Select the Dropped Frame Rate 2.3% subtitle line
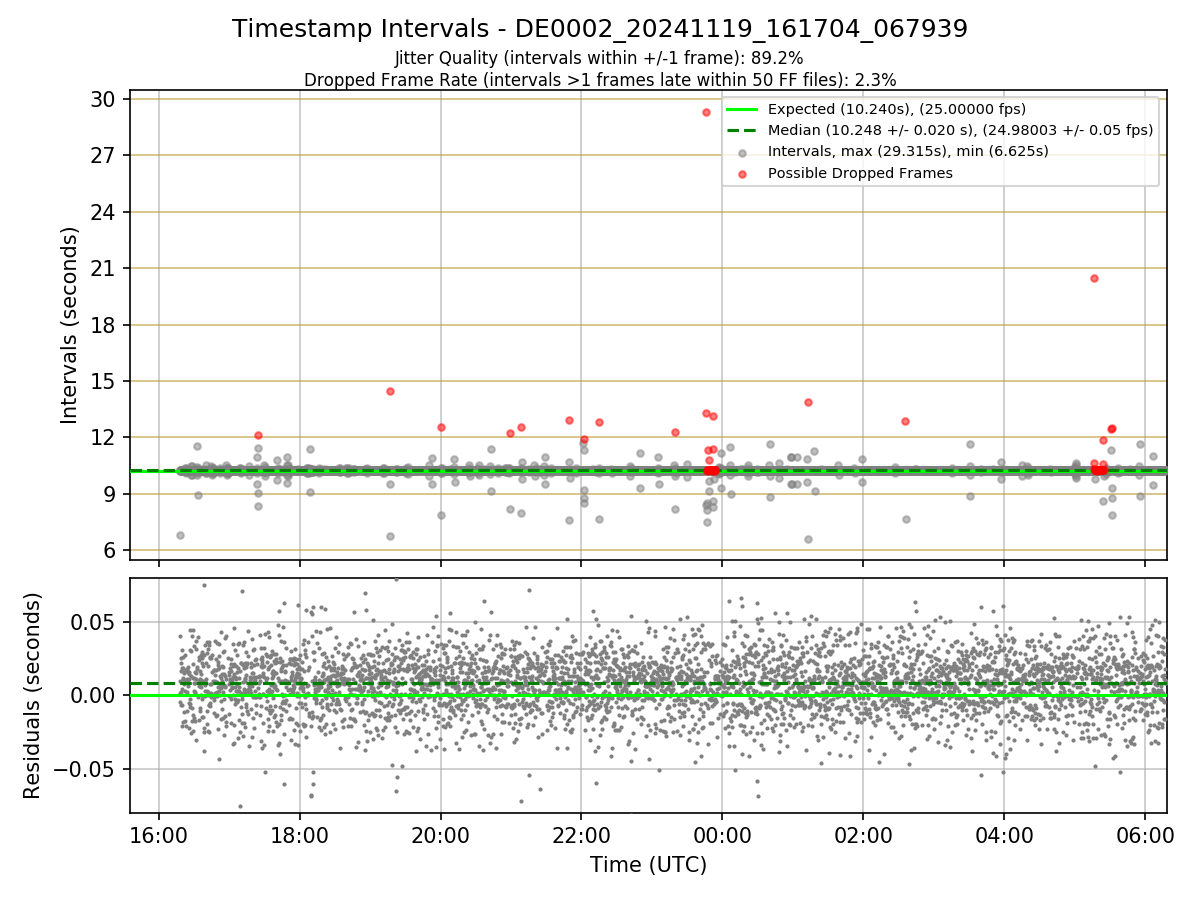The image size is (1200, 900). pos(600,79)
